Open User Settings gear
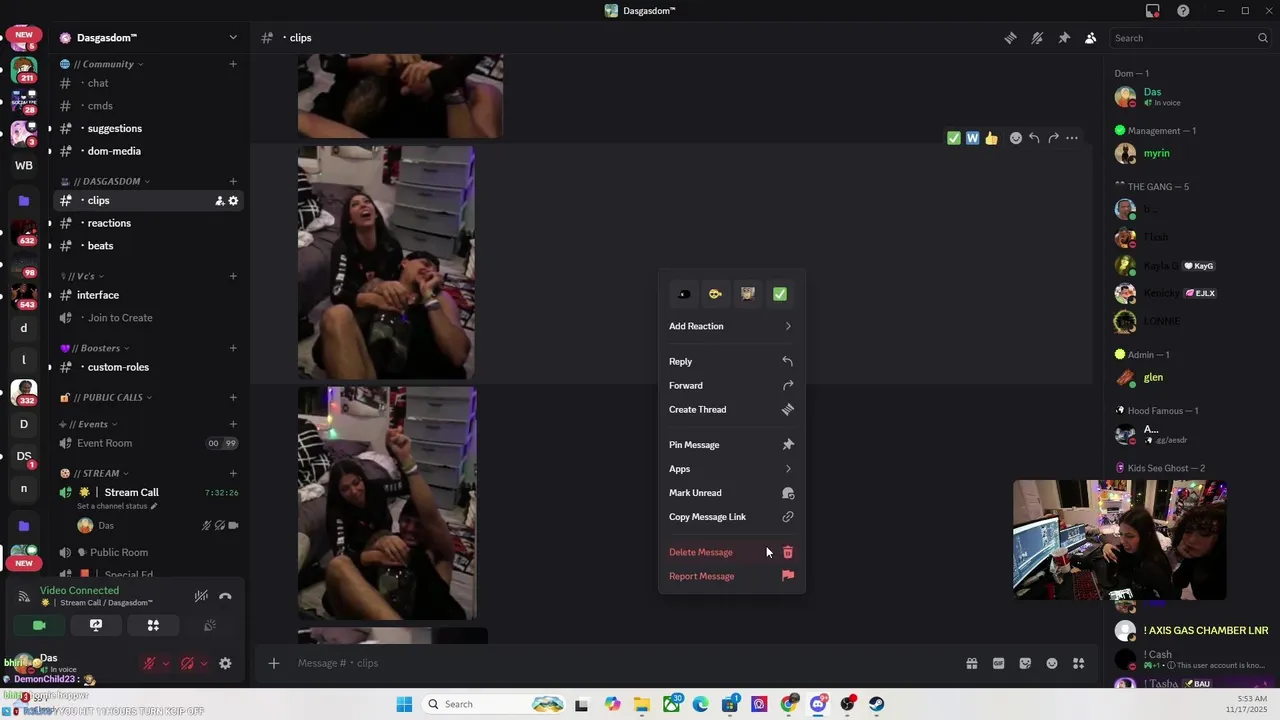This screenshot has height=720, width=1280. [225, 663]
